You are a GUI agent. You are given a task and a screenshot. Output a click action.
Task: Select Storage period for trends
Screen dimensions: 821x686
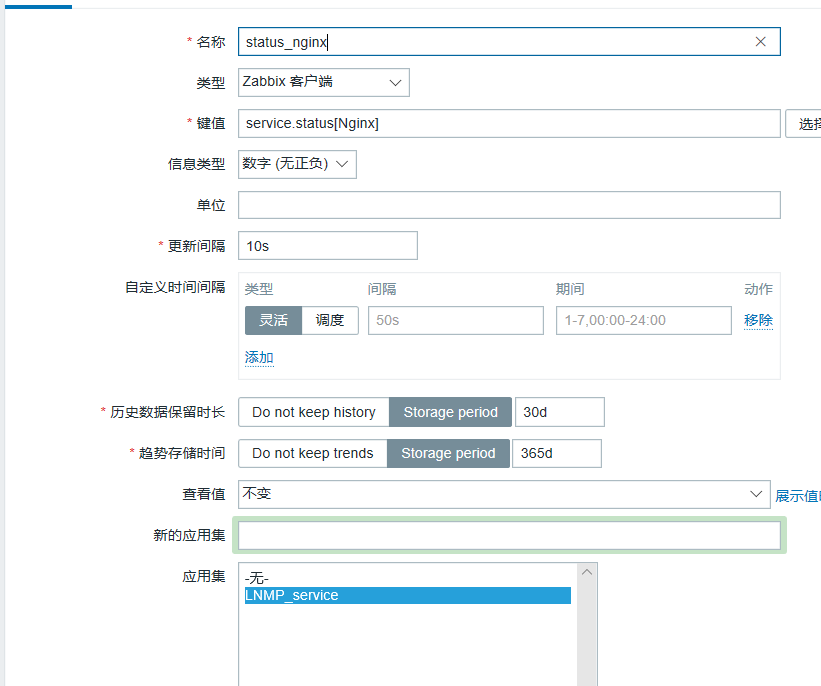coord(448,453)
